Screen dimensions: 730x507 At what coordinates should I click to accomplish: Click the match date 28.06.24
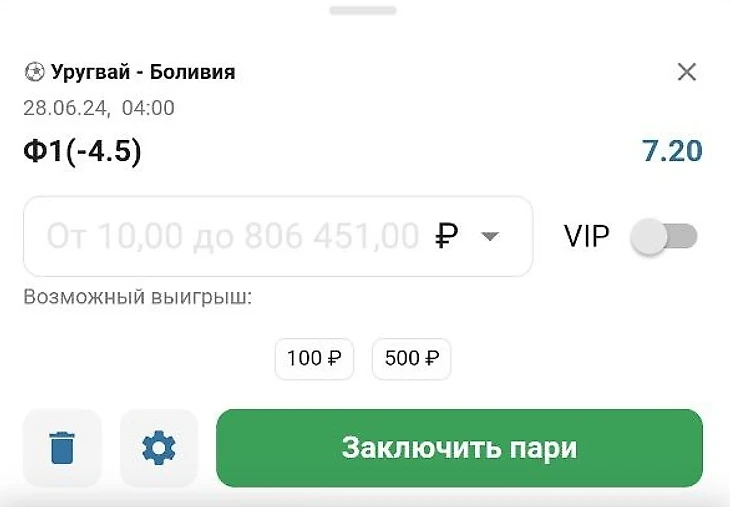[x=62, y=107]
